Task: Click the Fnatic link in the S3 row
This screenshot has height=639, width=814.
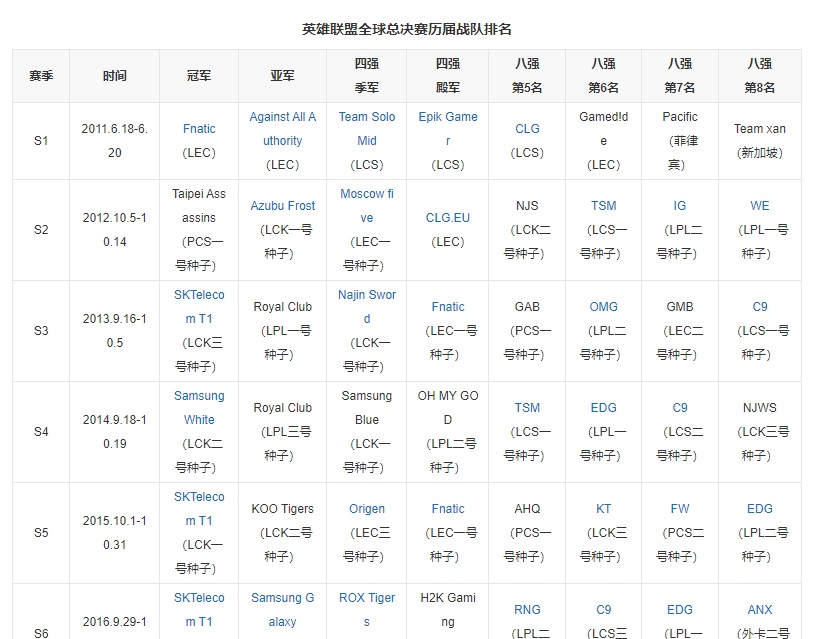Action: click(447, 307)
